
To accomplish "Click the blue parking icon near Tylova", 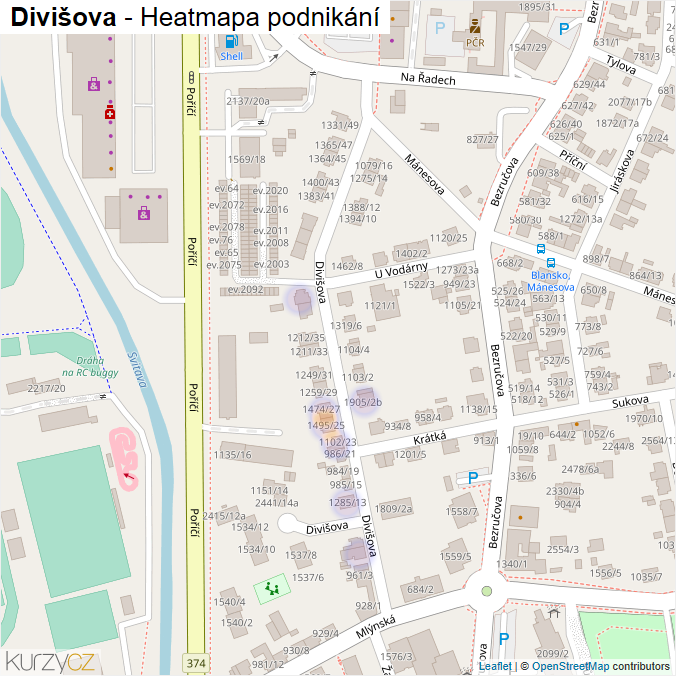I will click(x=563, y=29).
